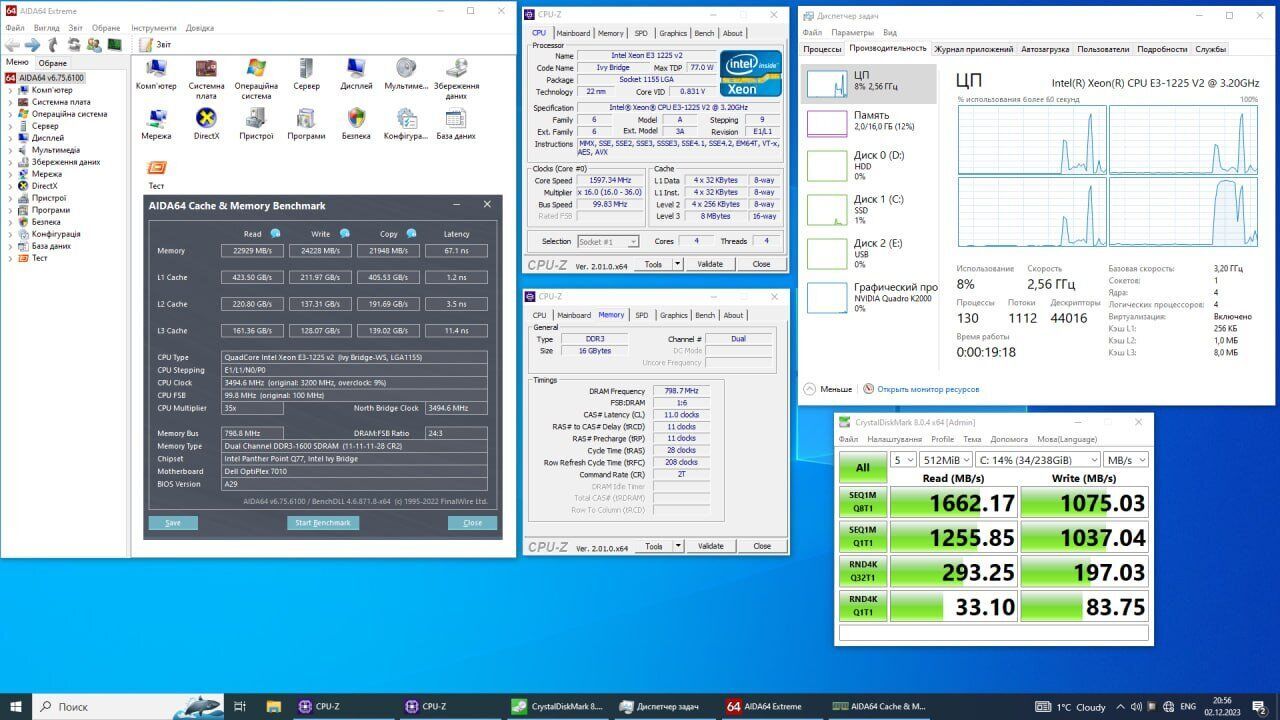Collapse Task Manager with Меньше toggle
1280x720 pixels.
click(x=828, y=389)
